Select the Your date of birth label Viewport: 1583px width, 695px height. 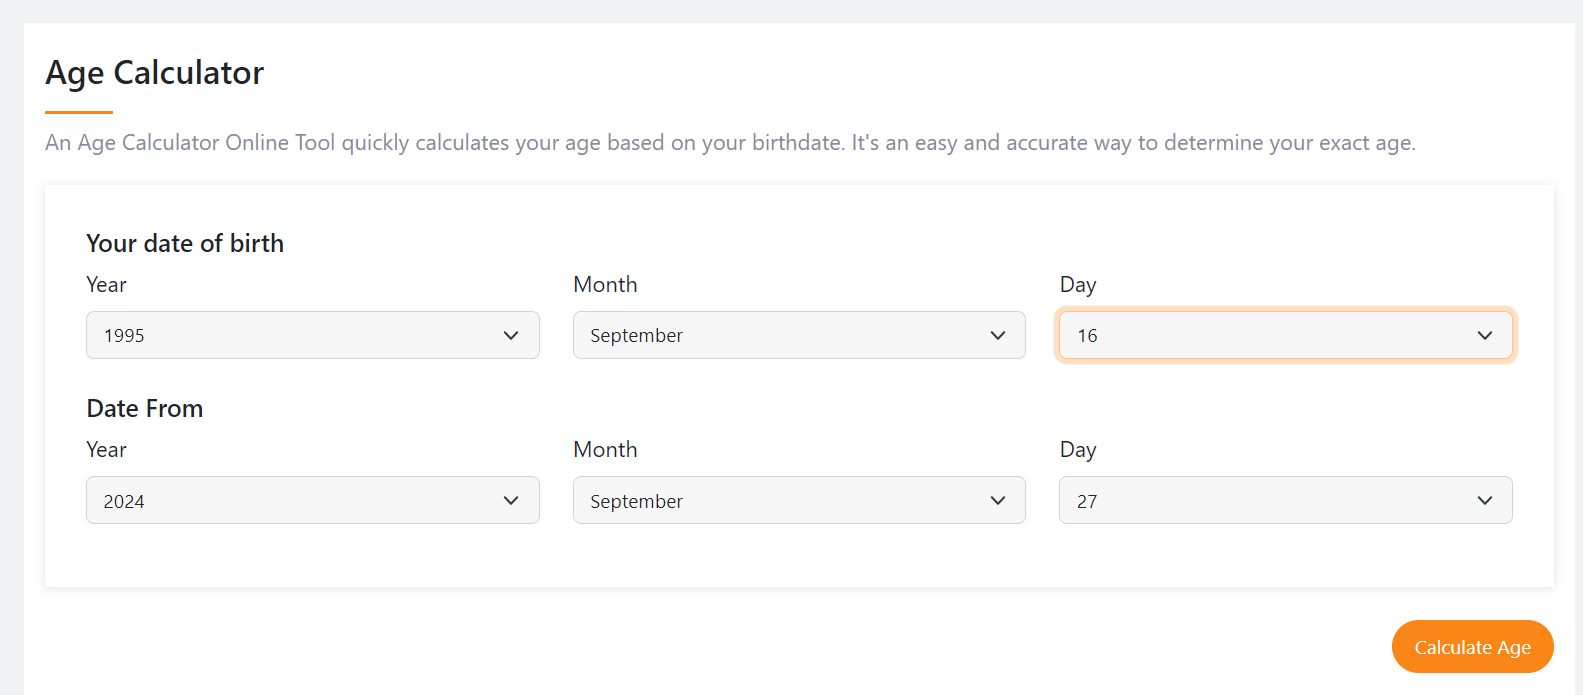[x=184, y=243]
